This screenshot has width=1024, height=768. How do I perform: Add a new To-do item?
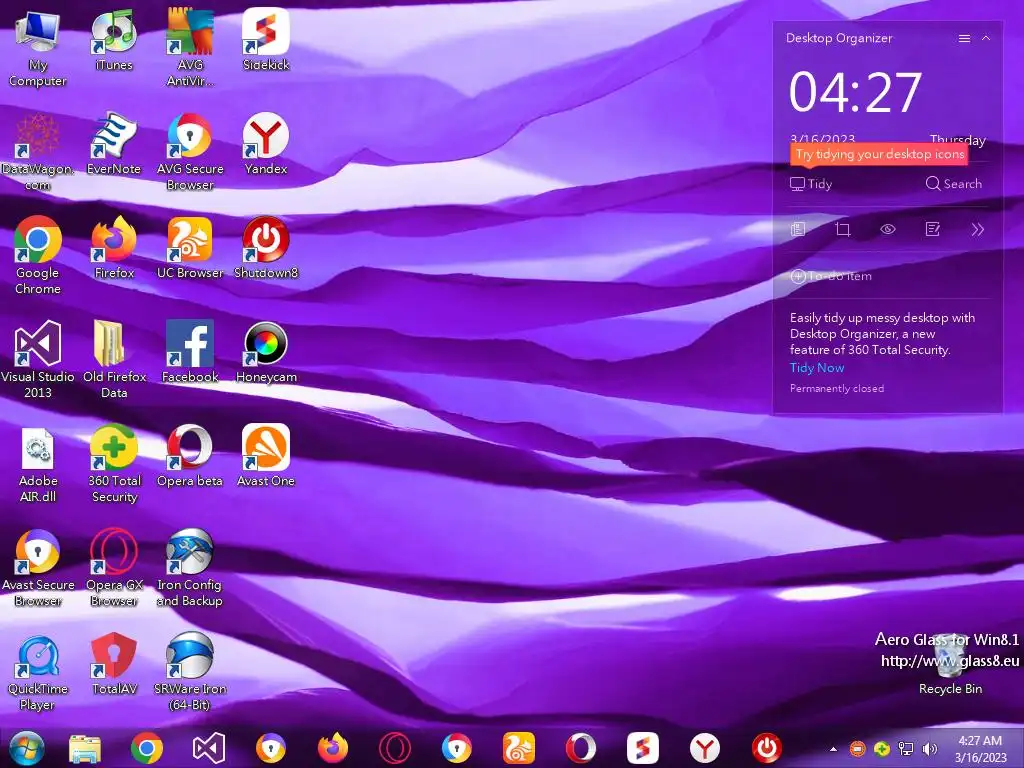tap(831, 276)
